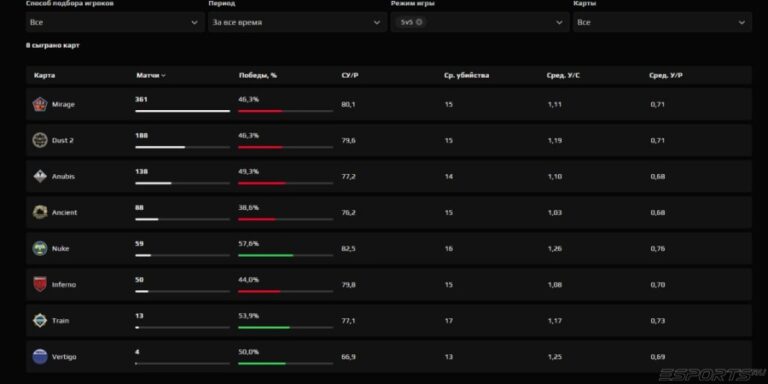
Task: Click Mirage matches progress bar
Action: 183,111
